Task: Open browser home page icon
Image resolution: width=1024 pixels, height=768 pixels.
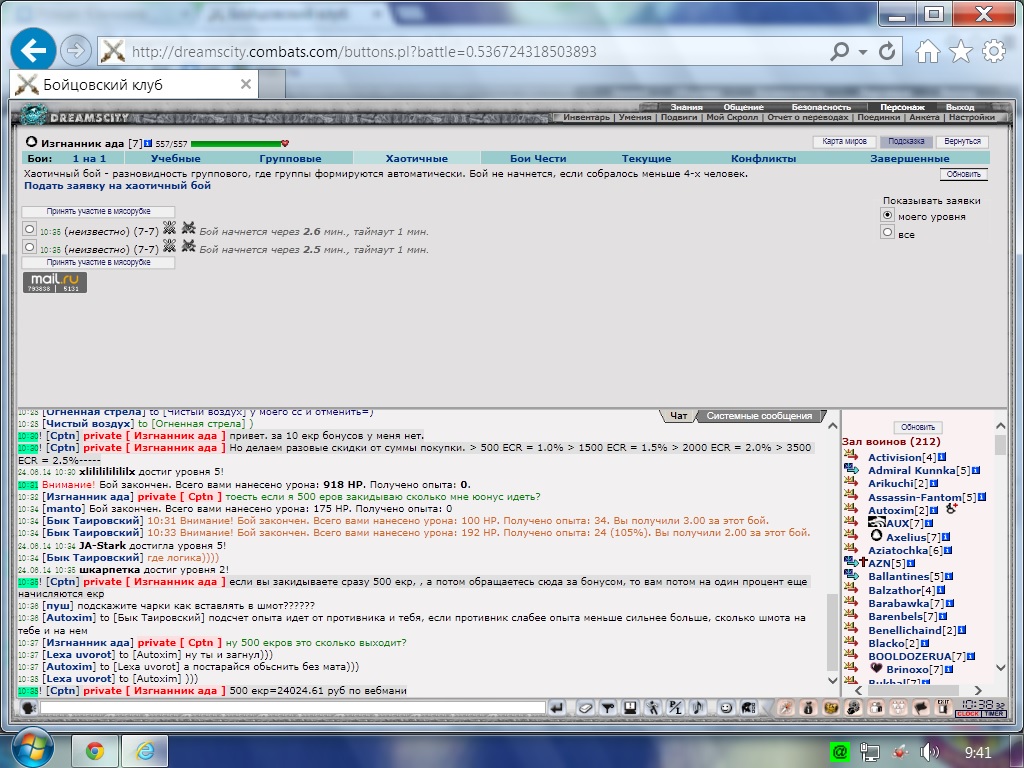Action: pos(928,51)
